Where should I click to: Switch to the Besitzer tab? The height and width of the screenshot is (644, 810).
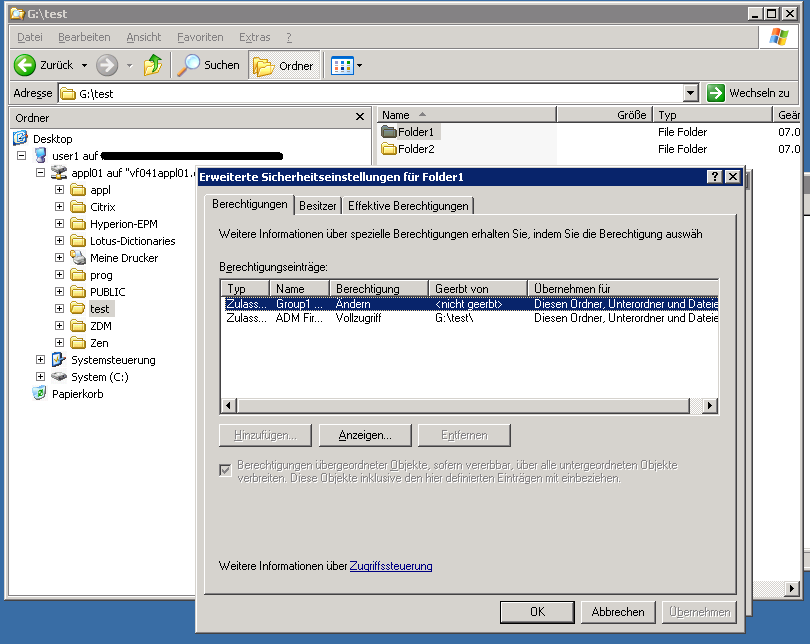pos(318,206)
